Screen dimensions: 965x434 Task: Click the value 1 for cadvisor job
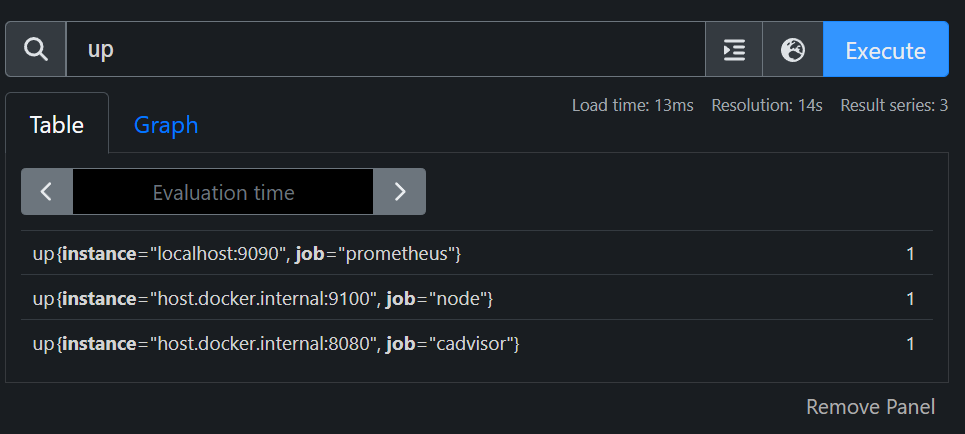[x=910, y=343]
